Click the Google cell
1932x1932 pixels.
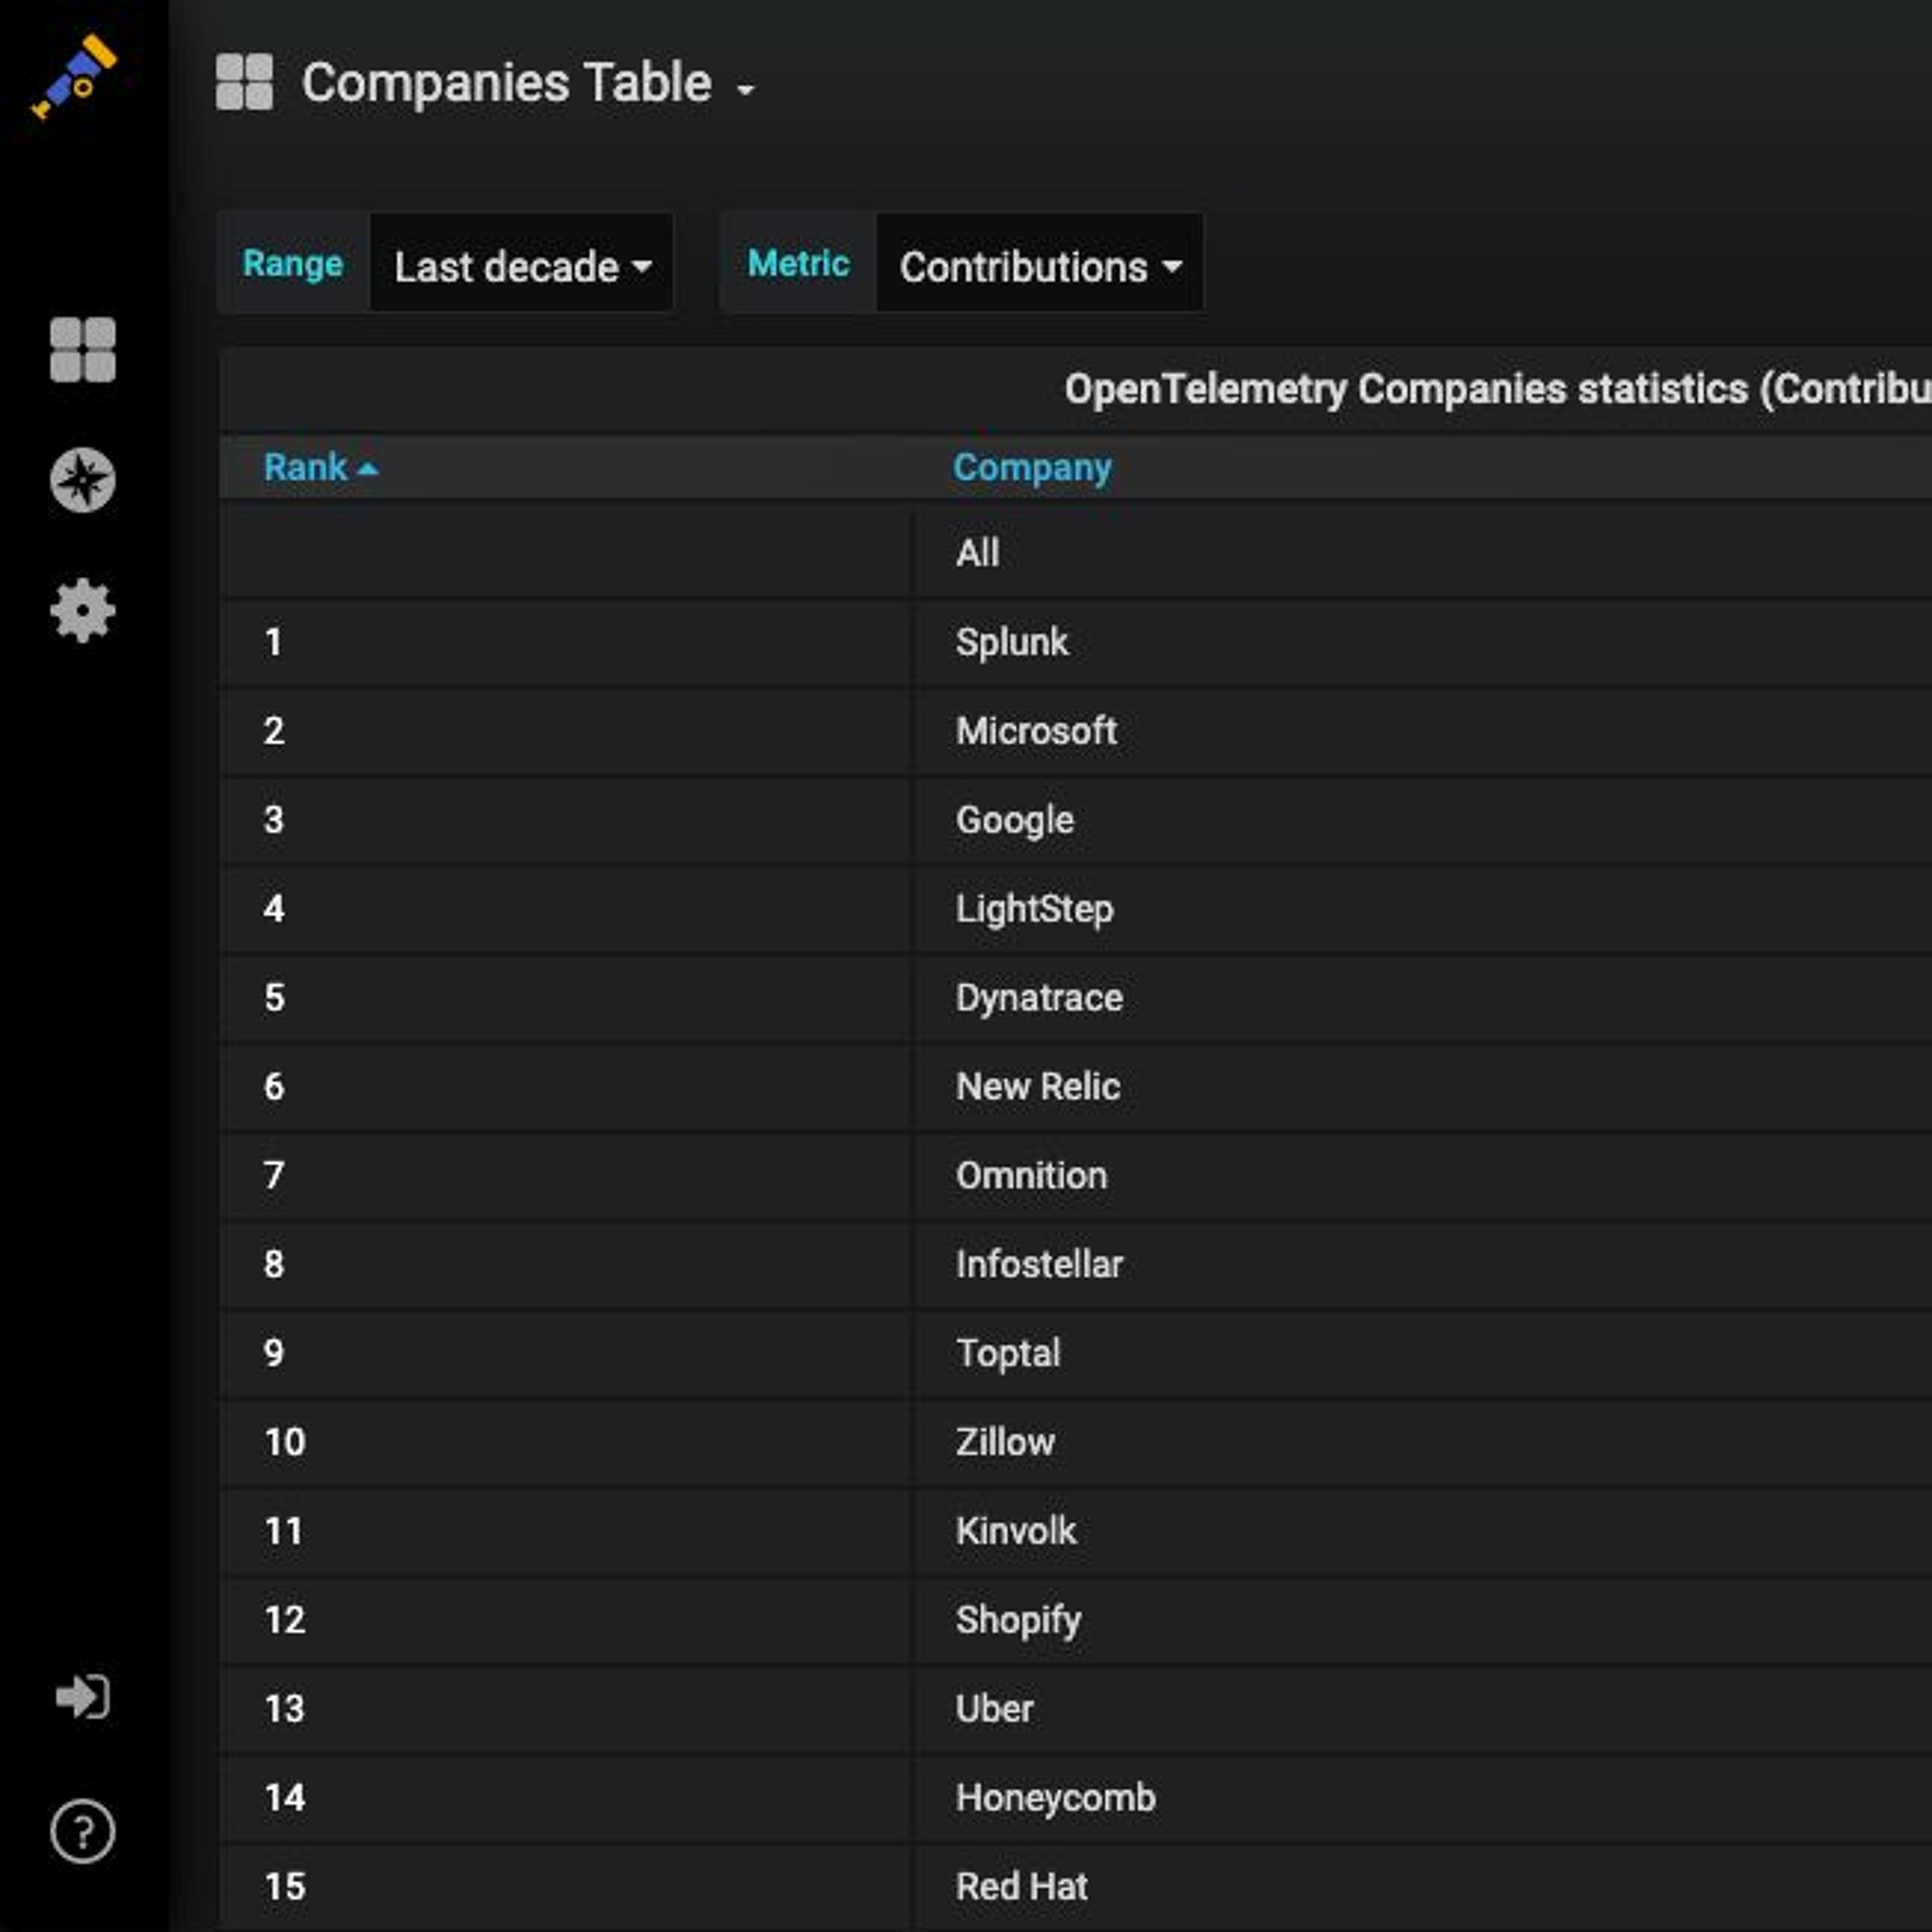[1423, 820]
